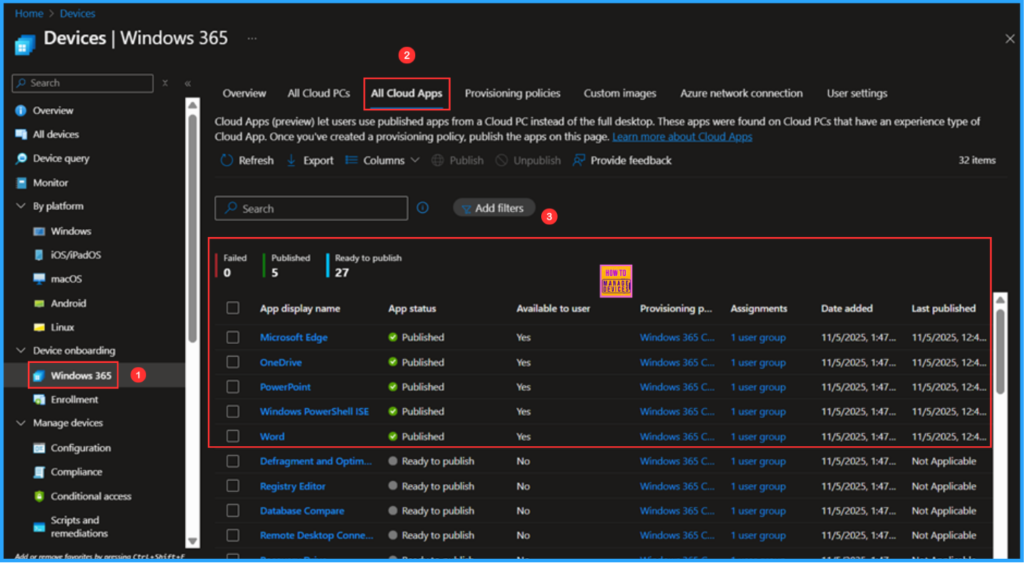Open the Microsoft Edge app link
The image size is (1024, 563).
click(294, 338)
